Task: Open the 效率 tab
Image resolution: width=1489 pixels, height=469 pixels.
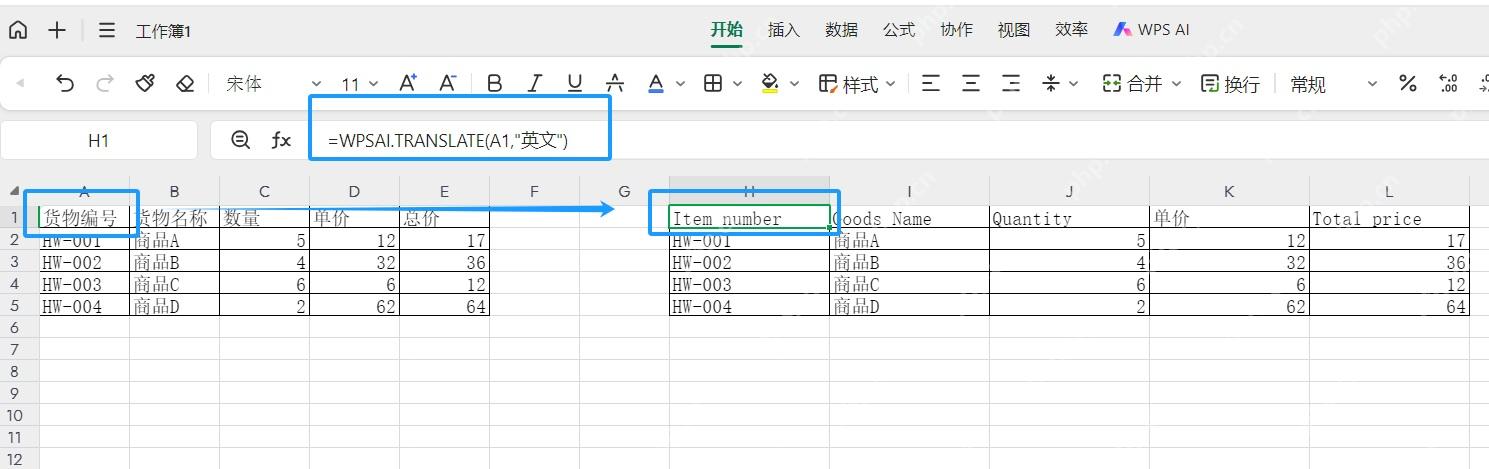Action: [1072, 29]
